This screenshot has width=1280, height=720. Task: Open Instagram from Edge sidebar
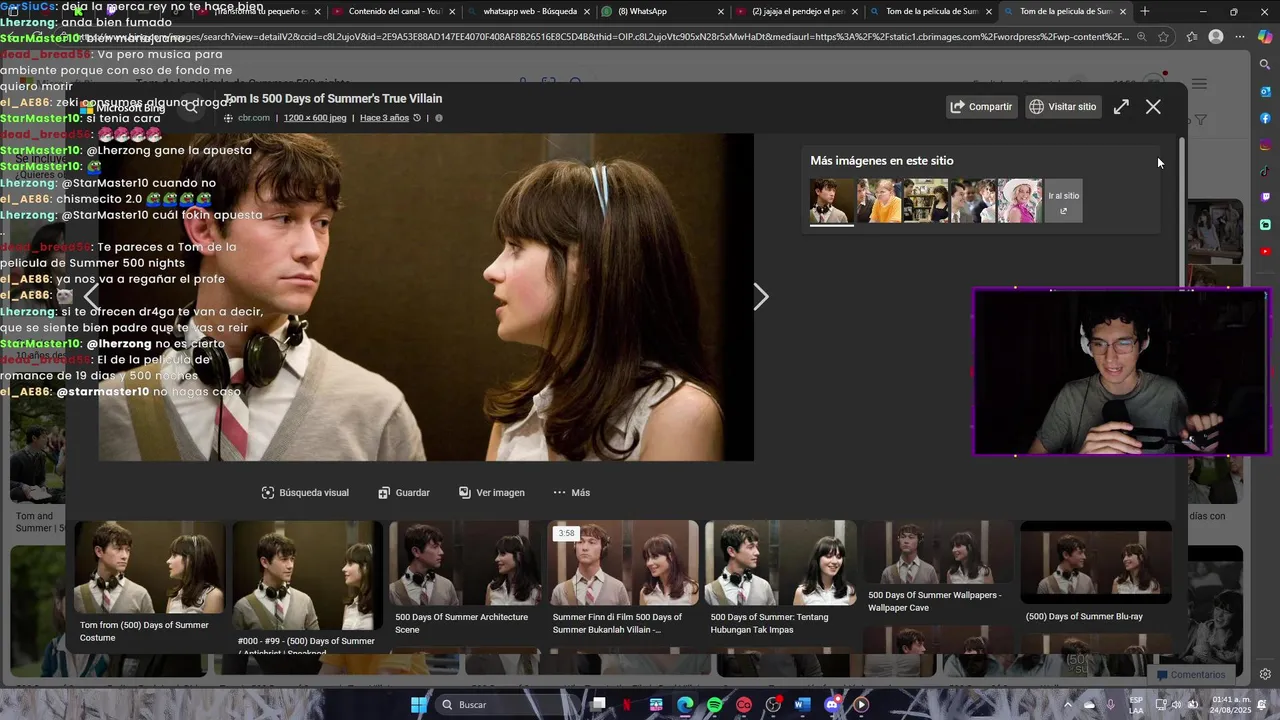tap(1265, 145)
